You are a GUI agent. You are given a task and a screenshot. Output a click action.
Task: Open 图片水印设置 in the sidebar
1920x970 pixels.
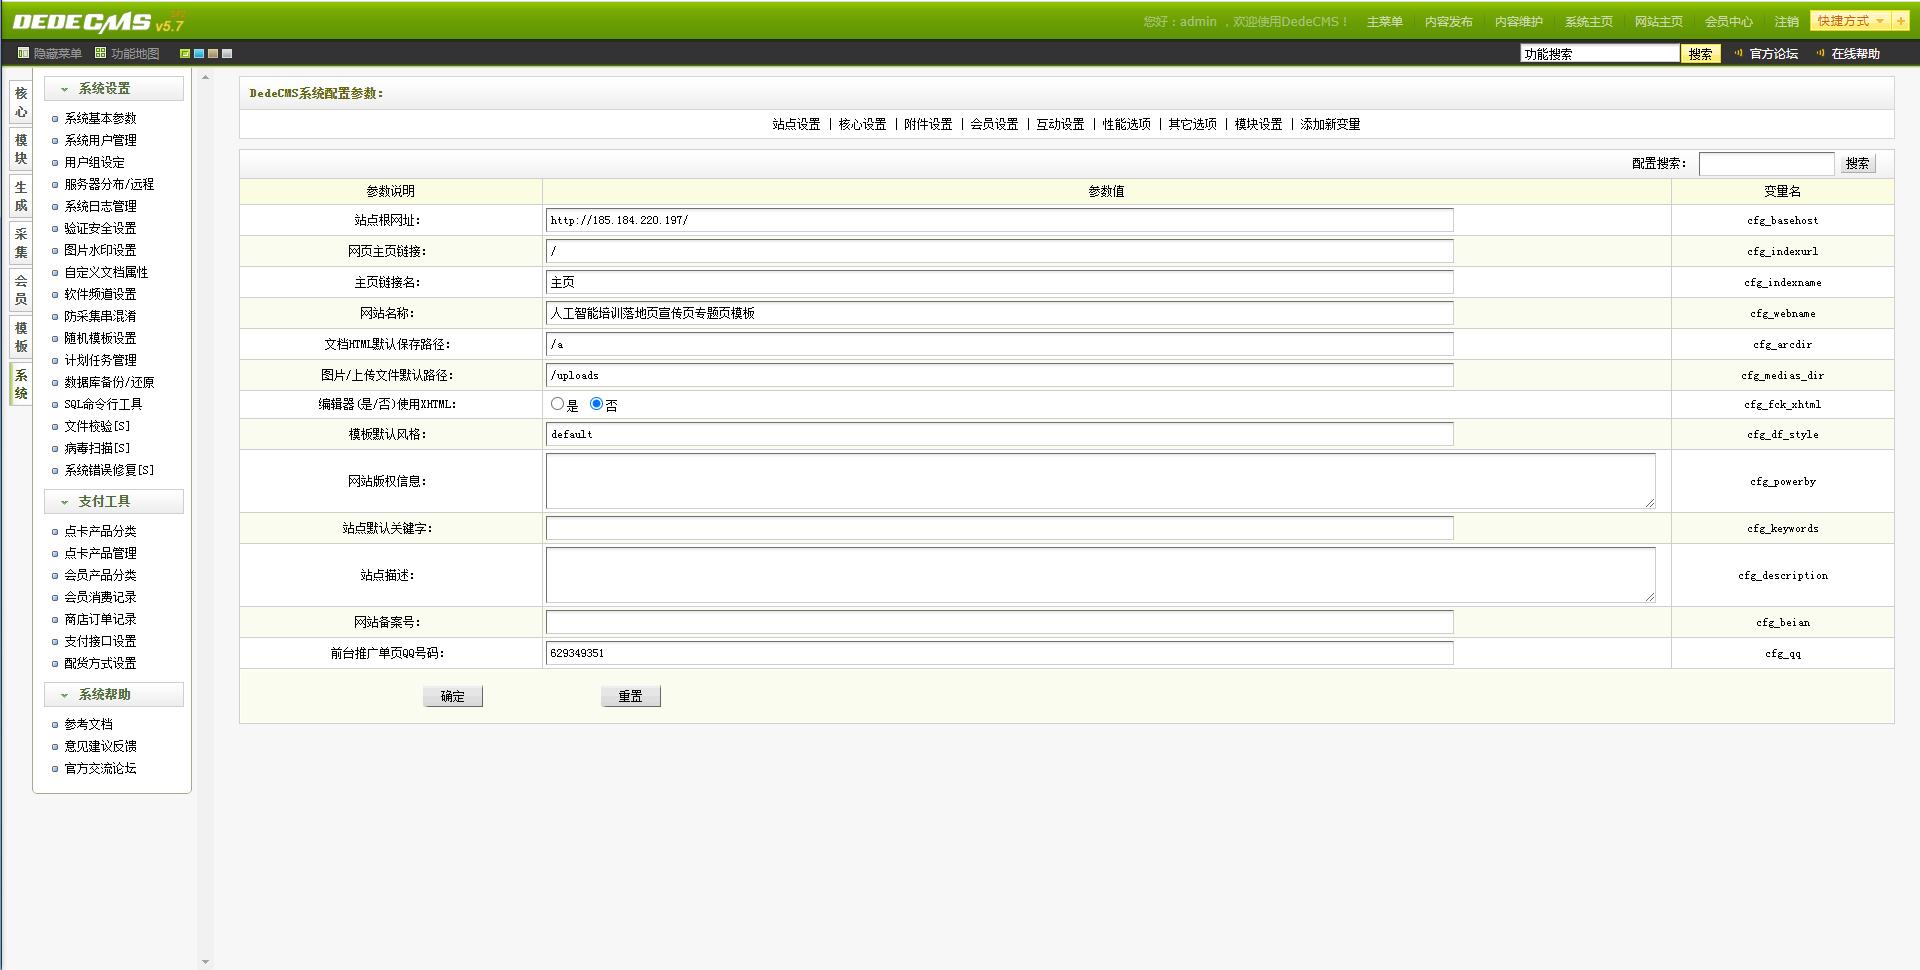point(100,250)
